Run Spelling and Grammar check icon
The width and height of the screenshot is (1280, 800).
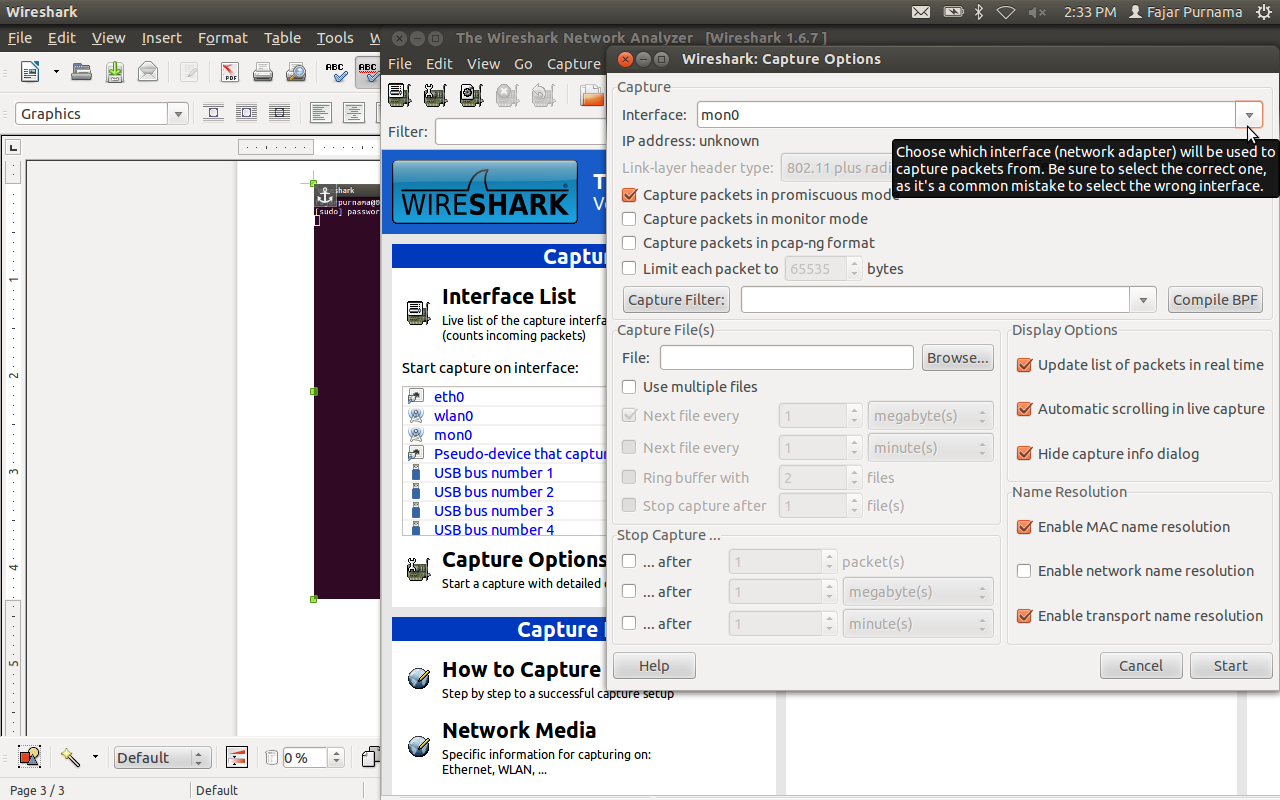click(x=336, y=72)
